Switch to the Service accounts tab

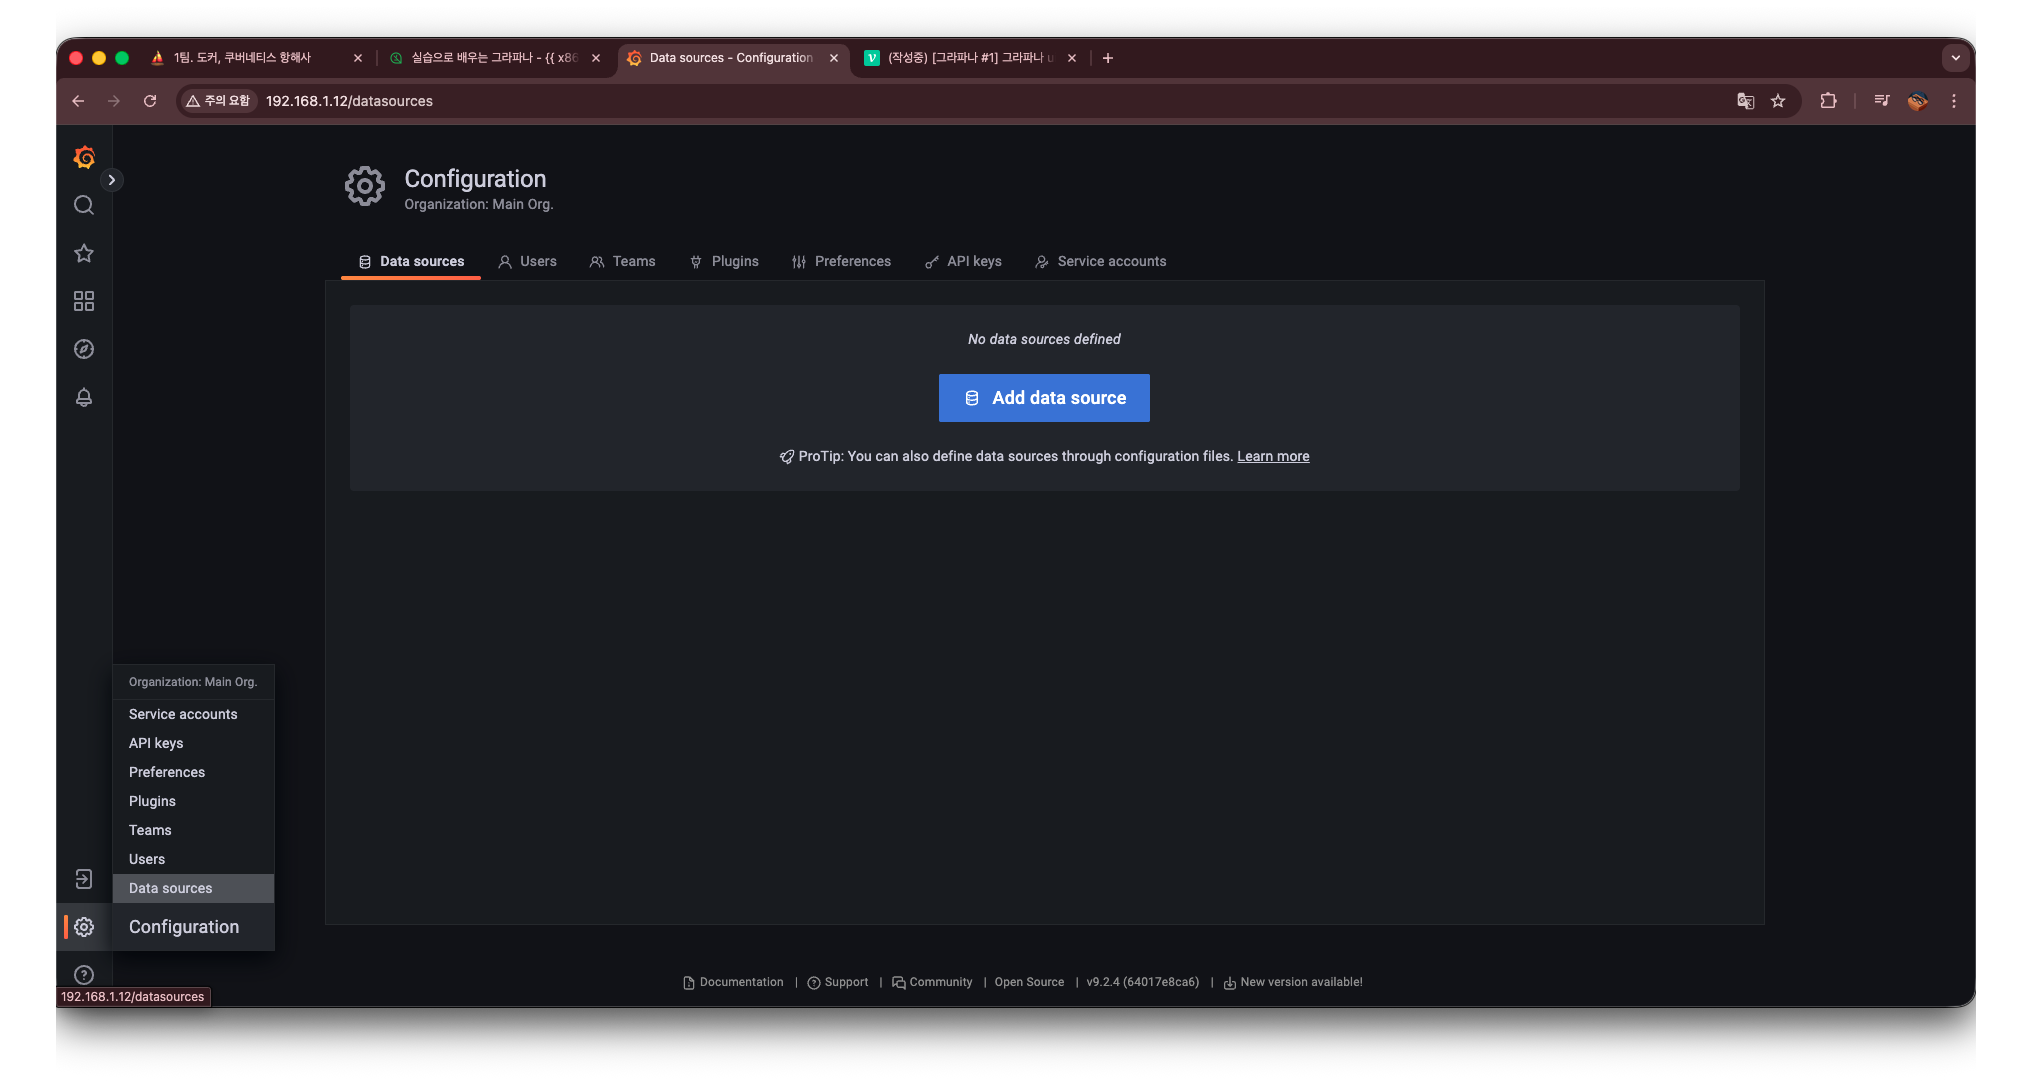pyautogui.click(x=1100, y=261)
